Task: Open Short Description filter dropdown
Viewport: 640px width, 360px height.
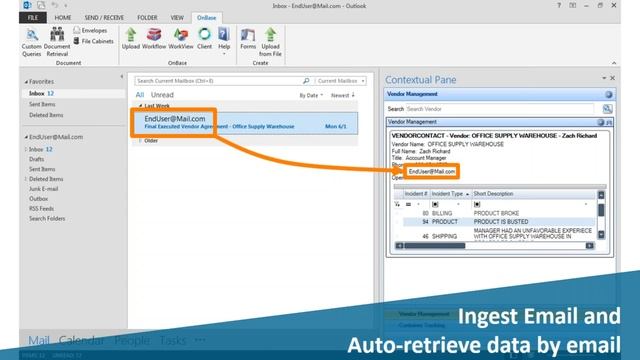Action: pyautogui.click(x=586, y=204)
